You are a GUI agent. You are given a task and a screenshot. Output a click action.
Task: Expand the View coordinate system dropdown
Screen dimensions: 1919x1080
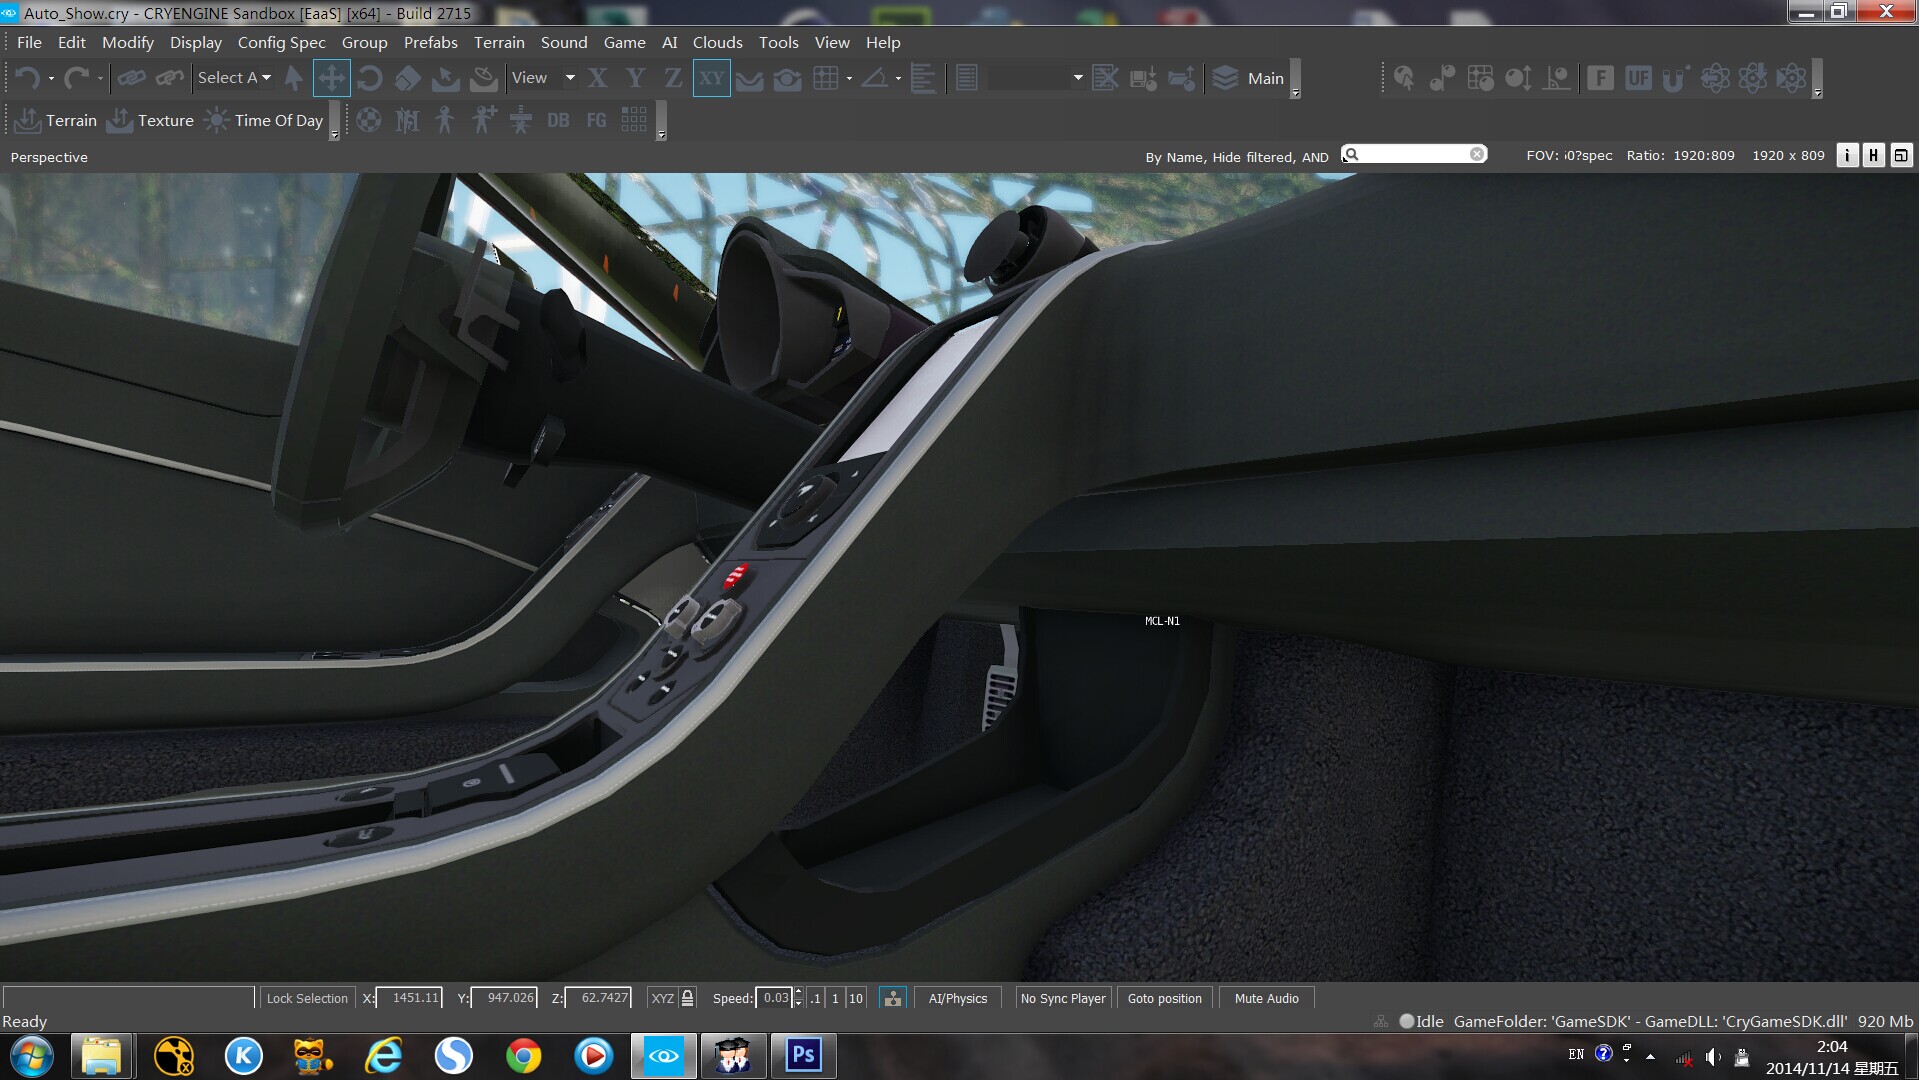(569, 78)
